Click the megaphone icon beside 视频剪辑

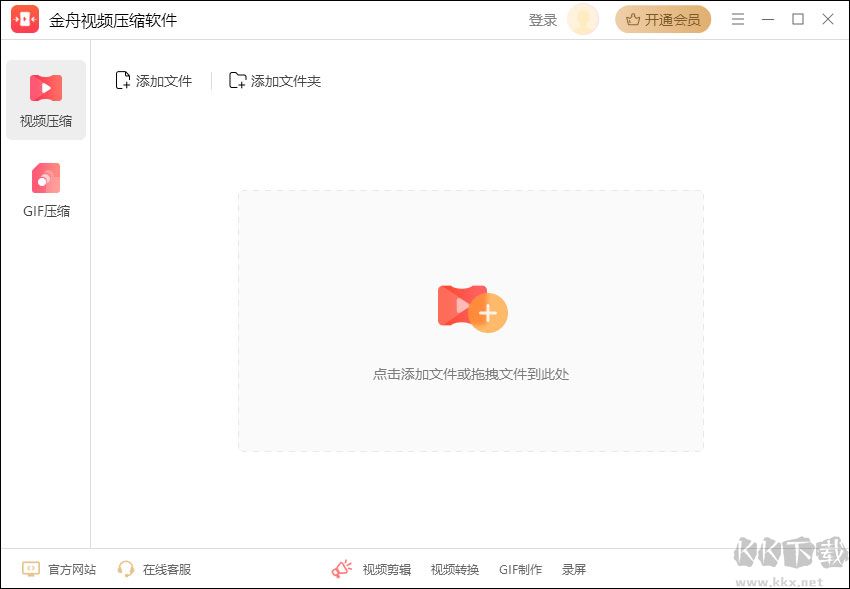[x=342, y=567]
